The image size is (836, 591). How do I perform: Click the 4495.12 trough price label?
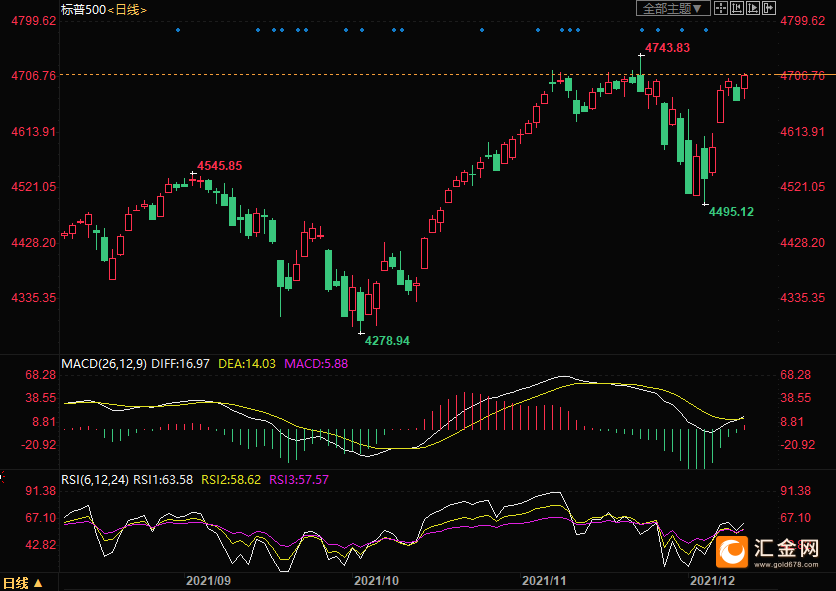731,212
